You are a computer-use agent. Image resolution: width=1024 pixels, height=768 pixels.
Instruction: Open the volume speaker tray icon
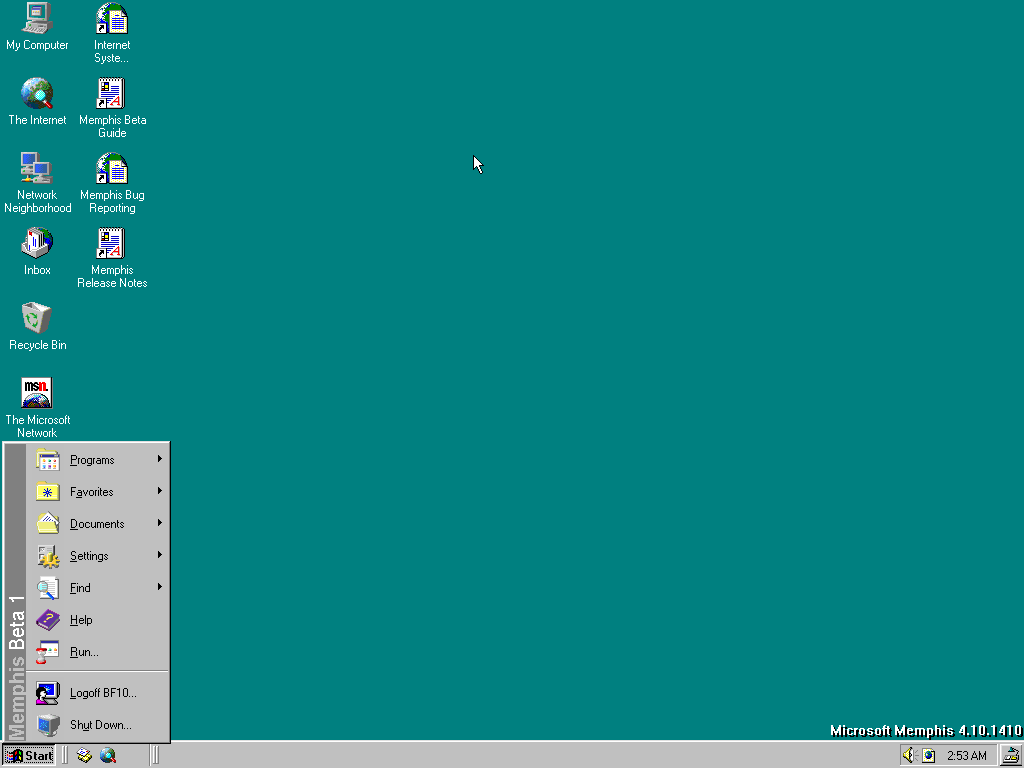(x=910, y=756)
